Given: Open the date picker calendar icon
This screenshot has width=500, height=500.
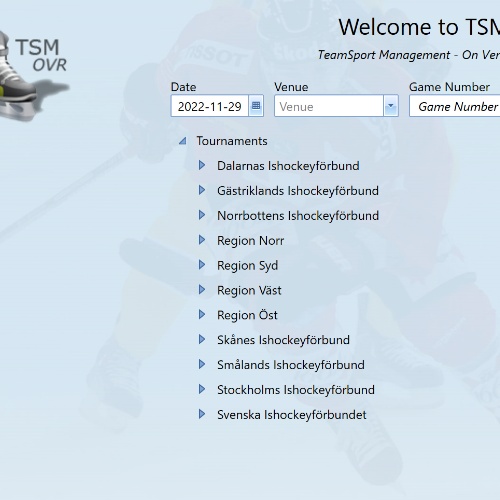Looking at the screenshot, I should (x=256, y=106).
